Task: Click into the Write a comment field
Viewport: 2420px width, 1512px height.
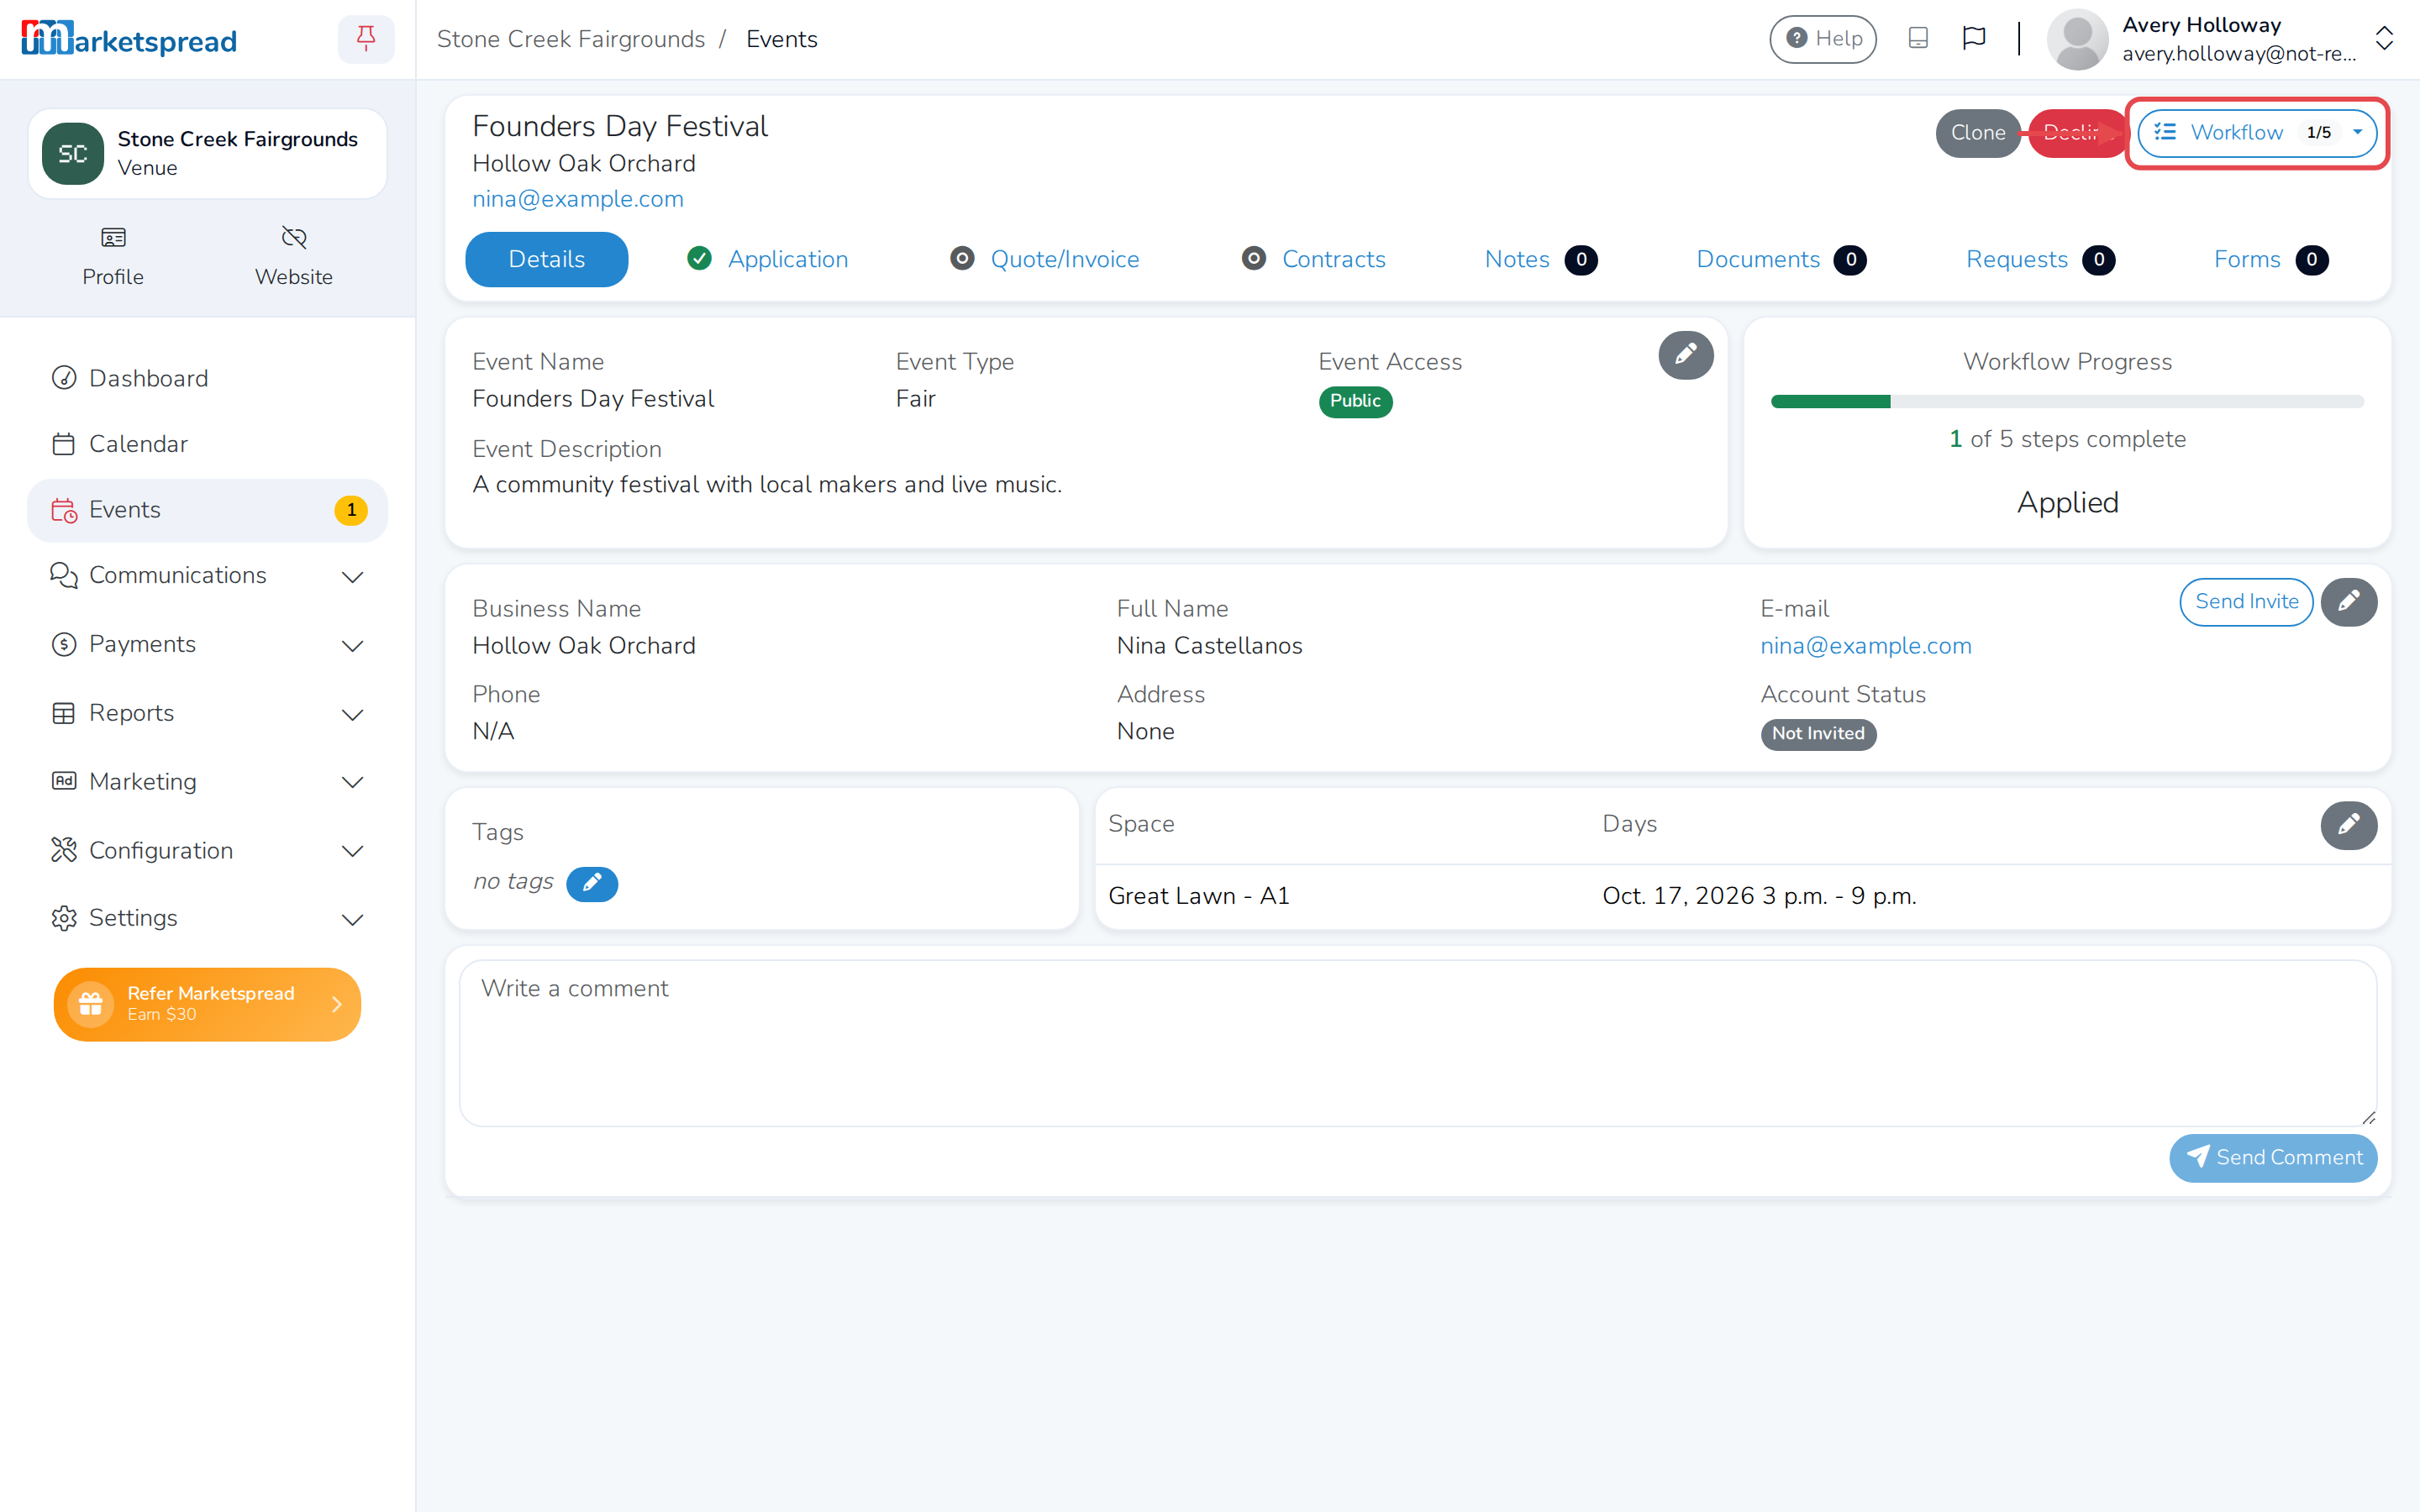Action: click(1418, 1043)
